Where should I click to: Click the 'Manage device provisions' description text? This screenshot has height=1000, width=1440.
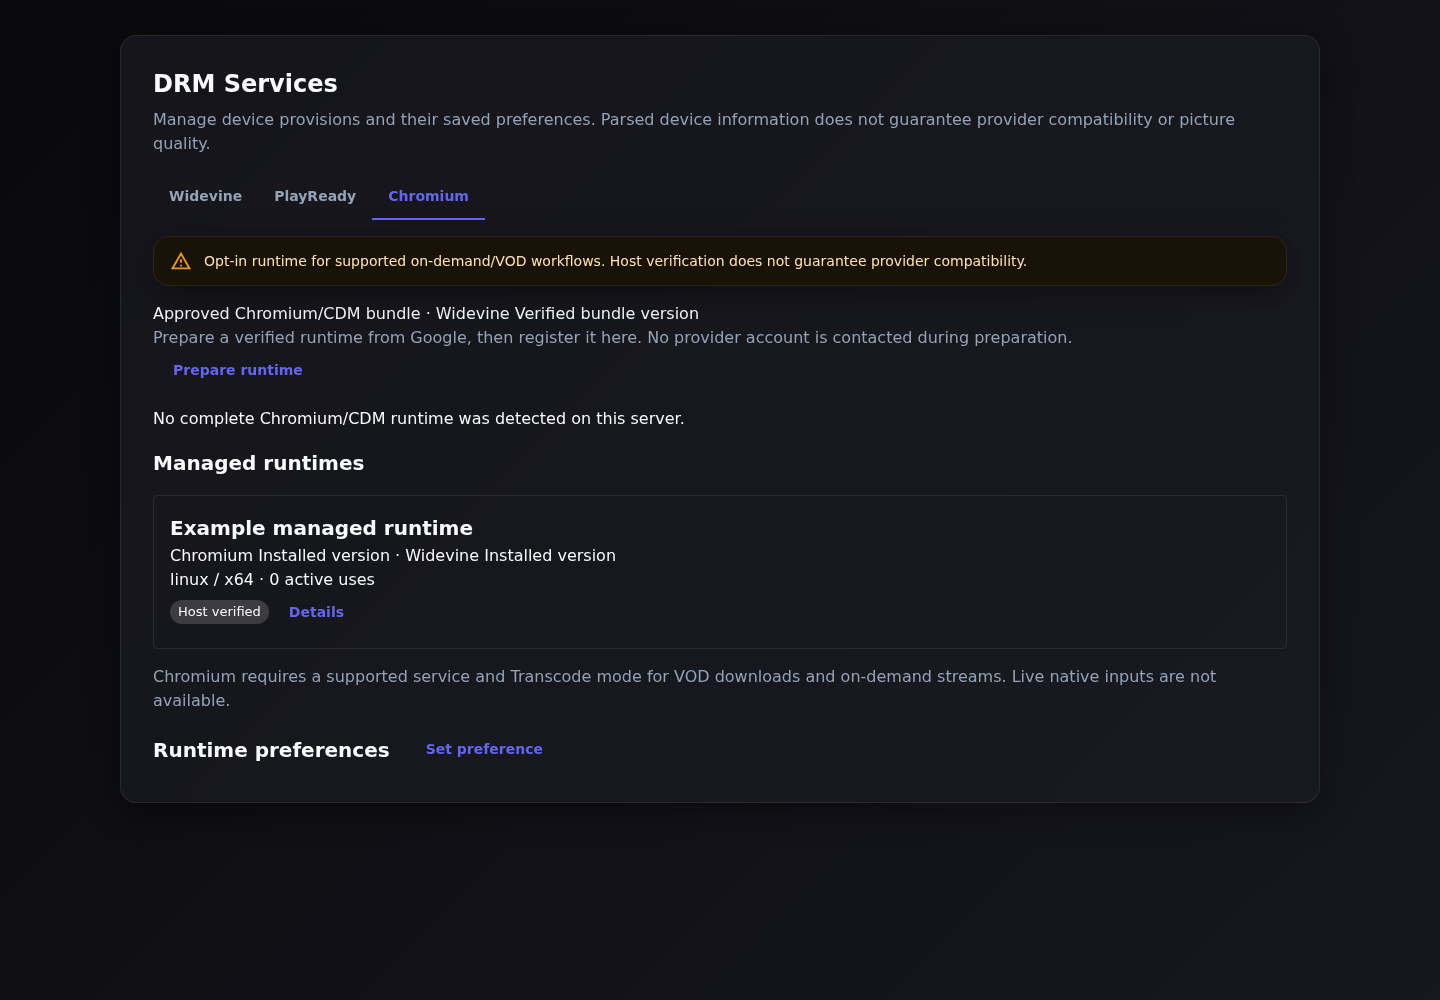(x=694, y=131)
